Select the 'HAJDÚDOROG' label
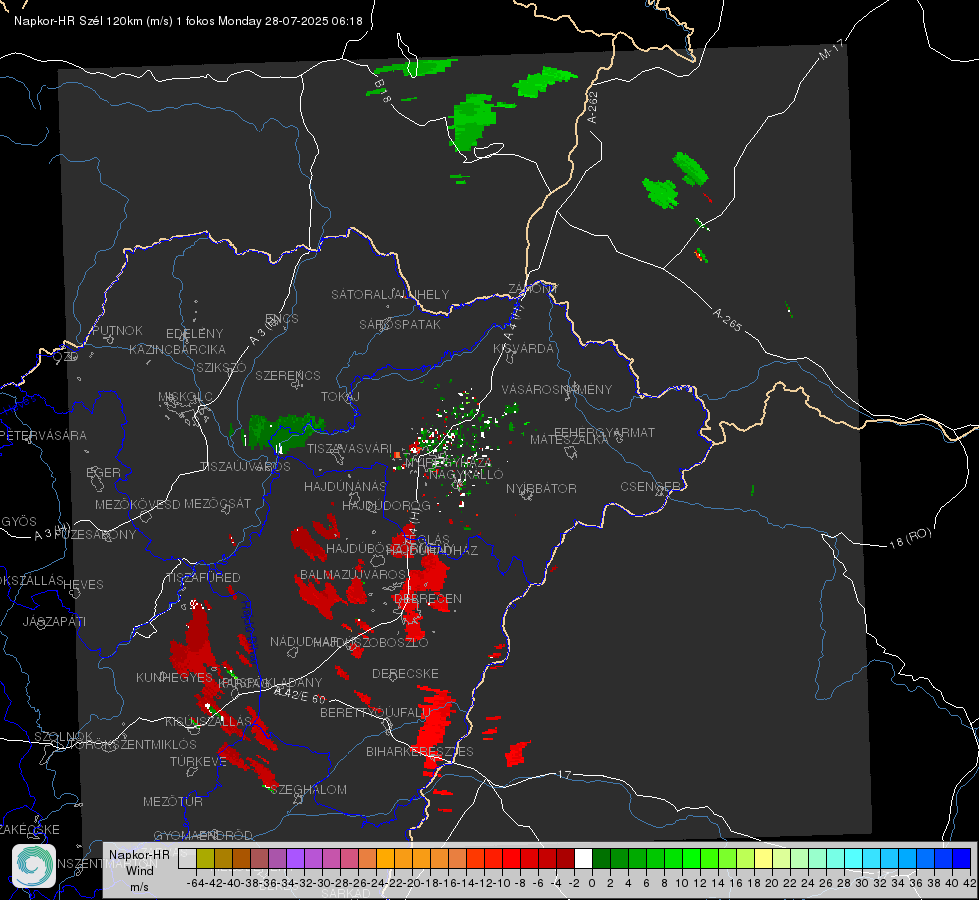 tap(386, 505)
